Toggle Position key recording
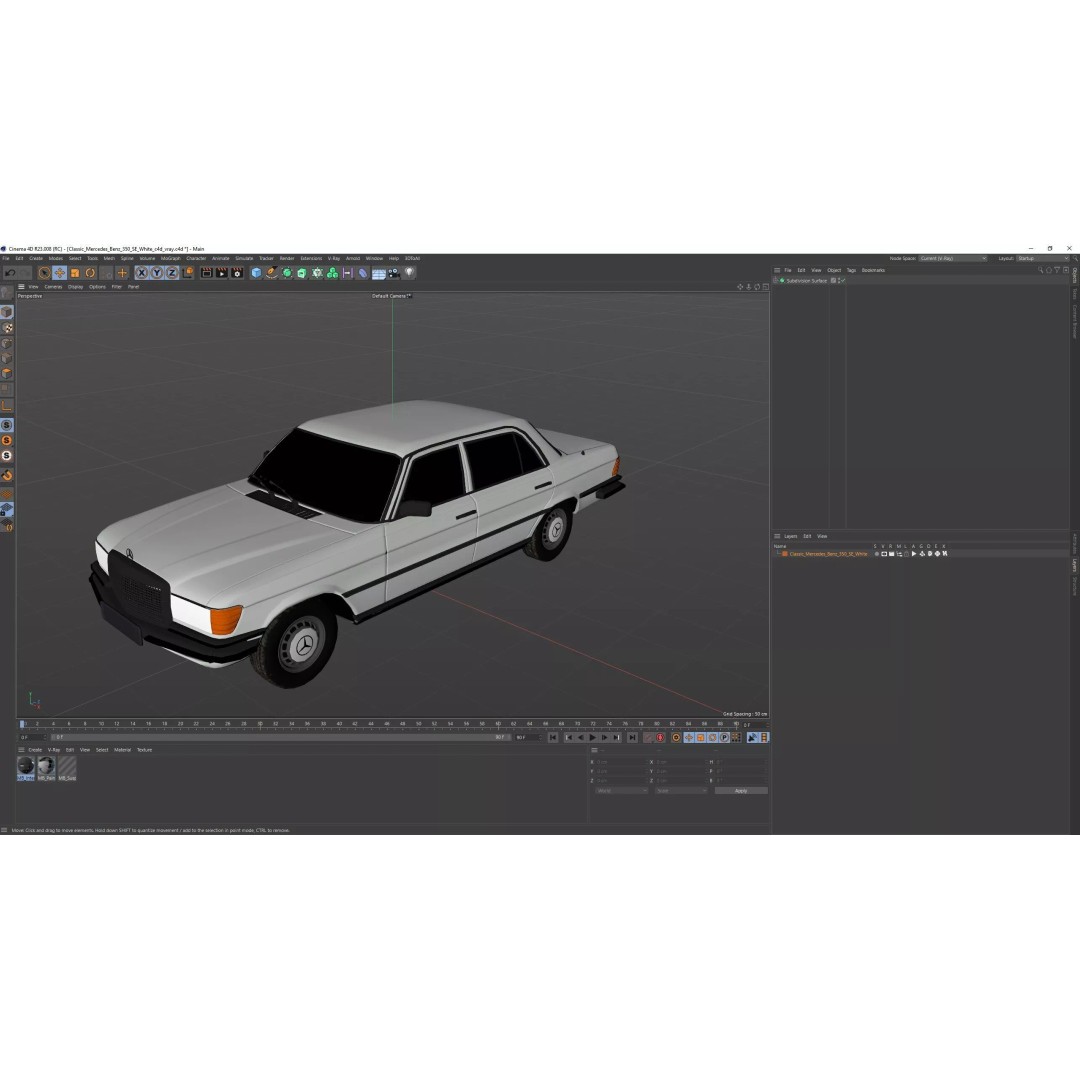This screenshot has height=1080, width=1080. pos(689,738)
